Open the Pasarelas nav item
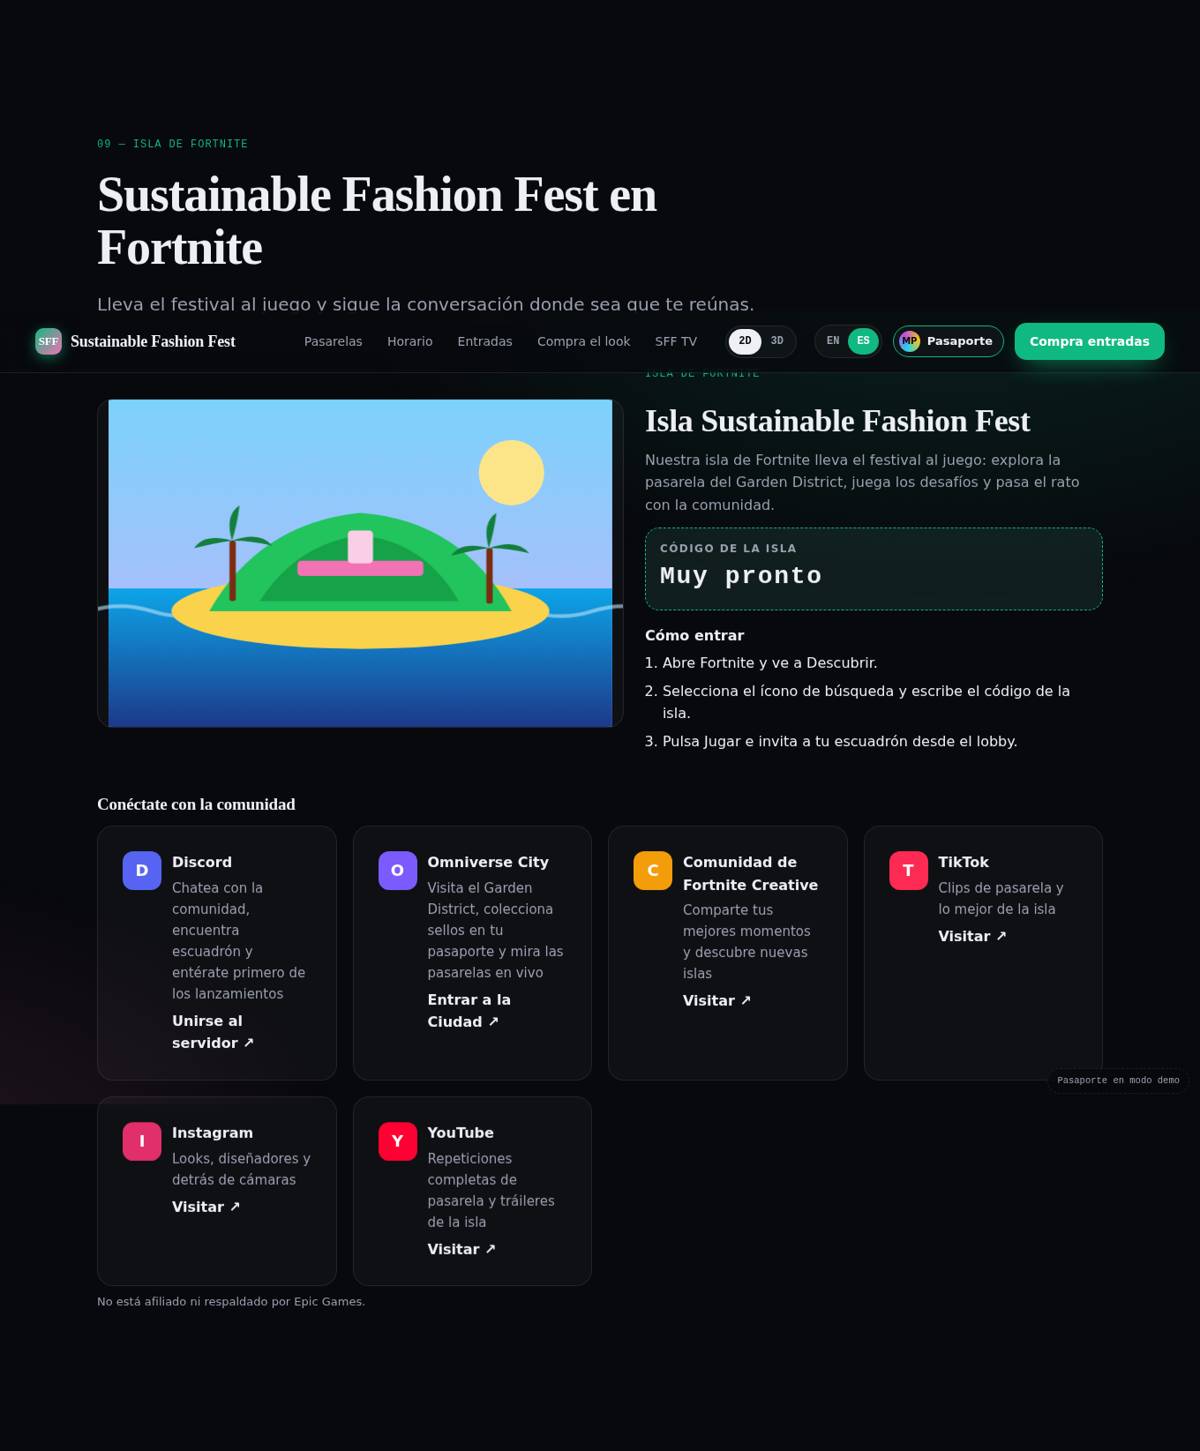Image resolution: width=1200 pixels, height=1451 pixels. coord(333,342)
